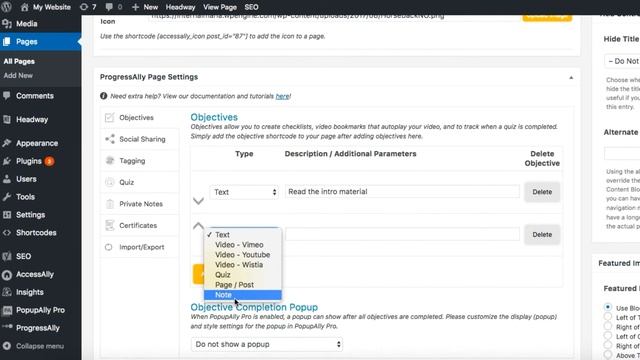Click the Quiz tab icon

(109, 182)
